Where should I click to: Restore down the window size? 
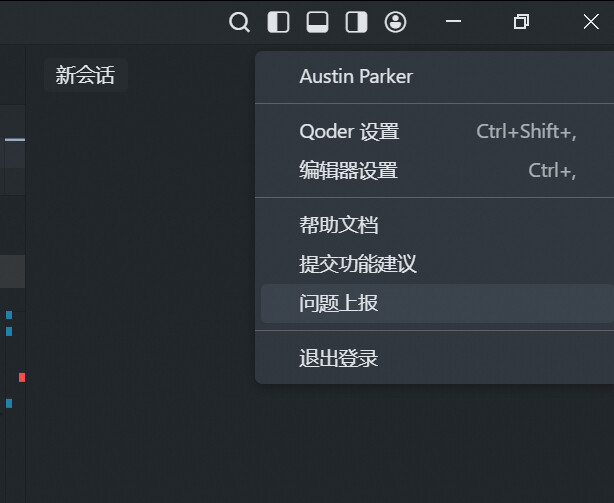point(521,22)
